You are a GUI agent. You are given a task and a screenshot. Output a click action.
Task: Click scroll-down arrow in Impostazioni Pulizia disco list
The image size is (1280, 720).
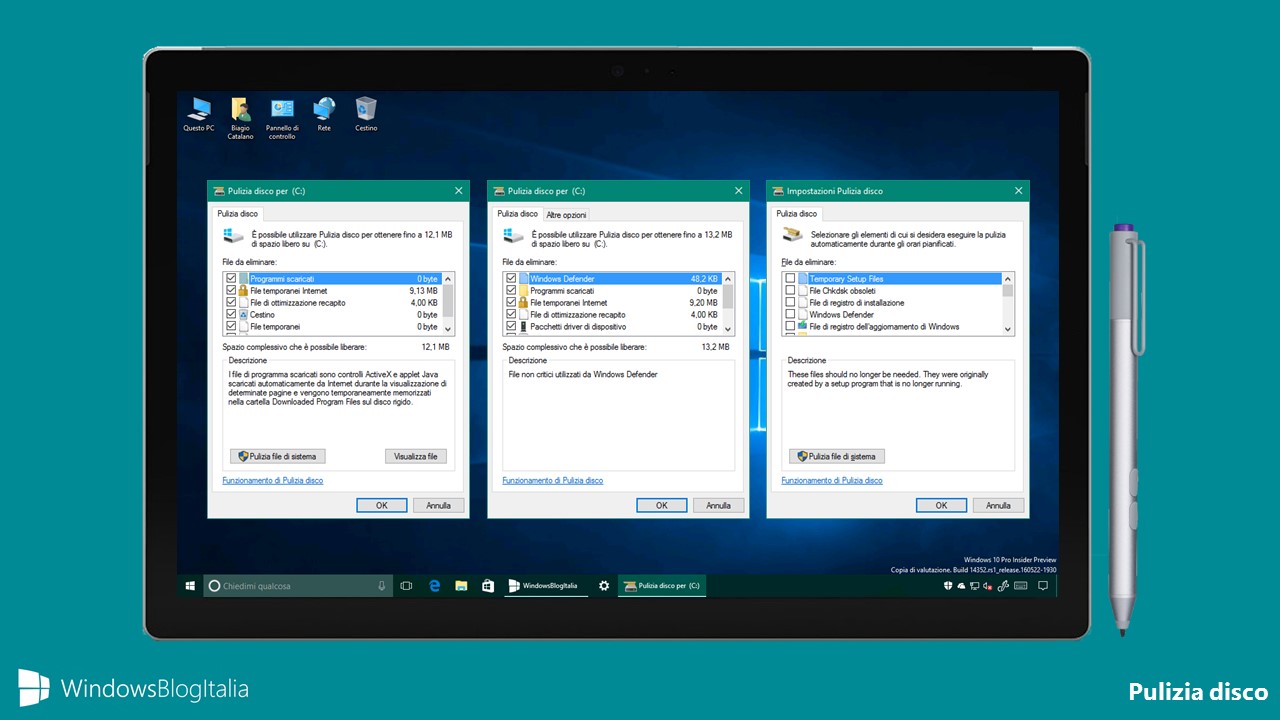click(1008, 328)
